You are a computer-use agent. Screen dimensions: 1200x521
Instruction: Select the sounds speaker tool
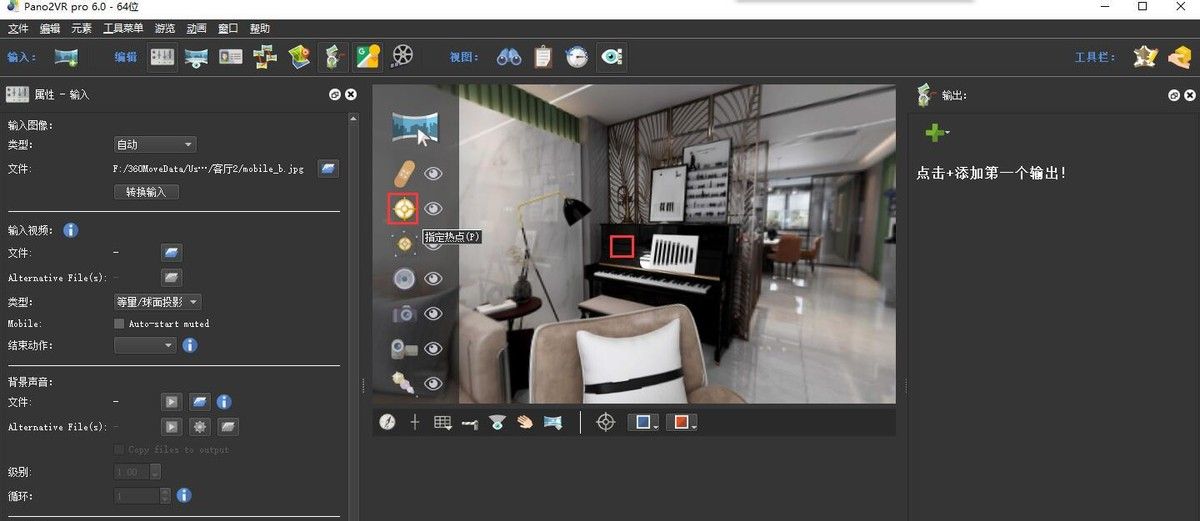click(404, 278)
